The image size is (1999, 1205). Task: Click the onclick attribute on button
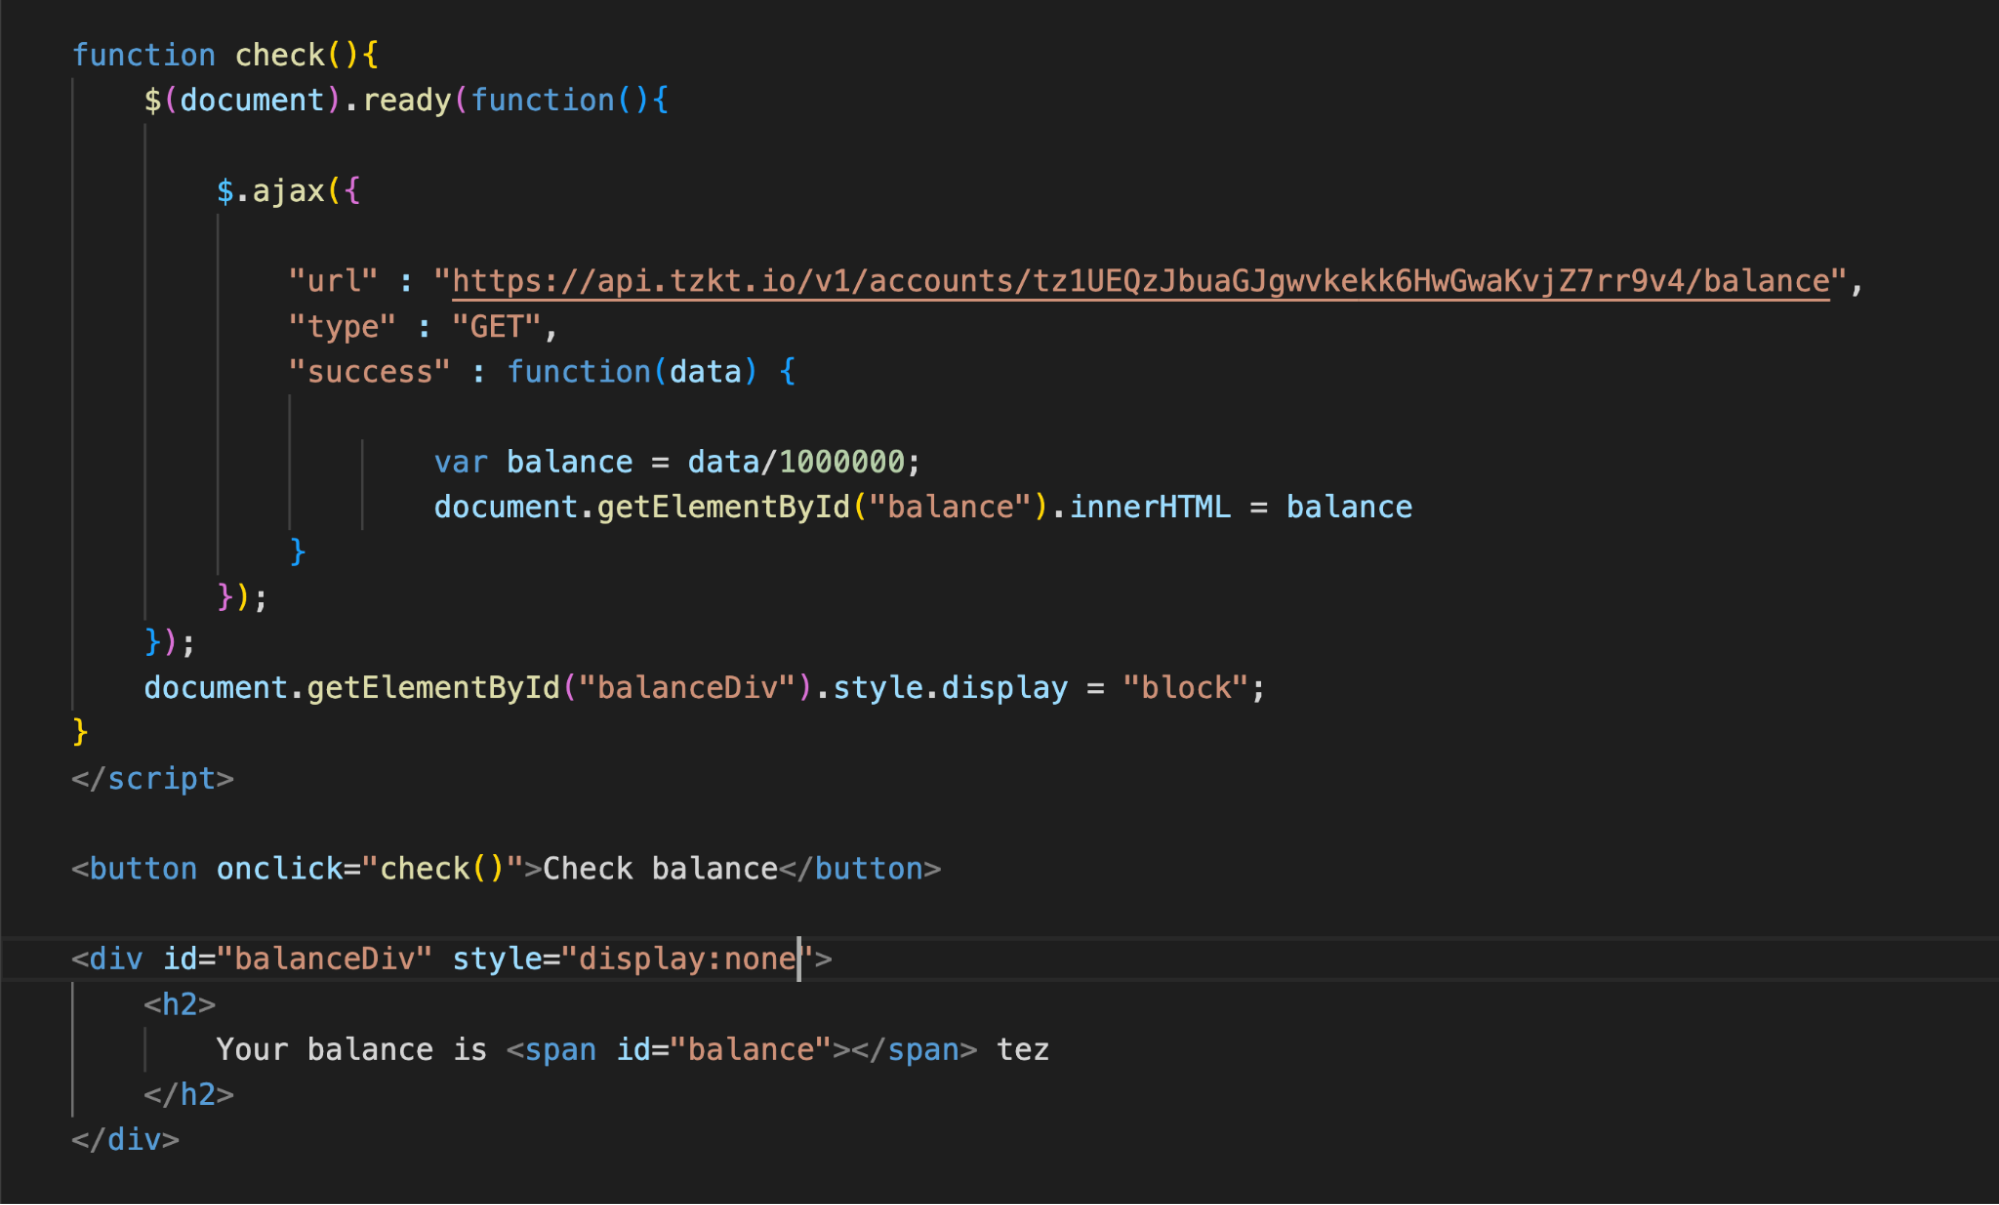tap(279, 869)
